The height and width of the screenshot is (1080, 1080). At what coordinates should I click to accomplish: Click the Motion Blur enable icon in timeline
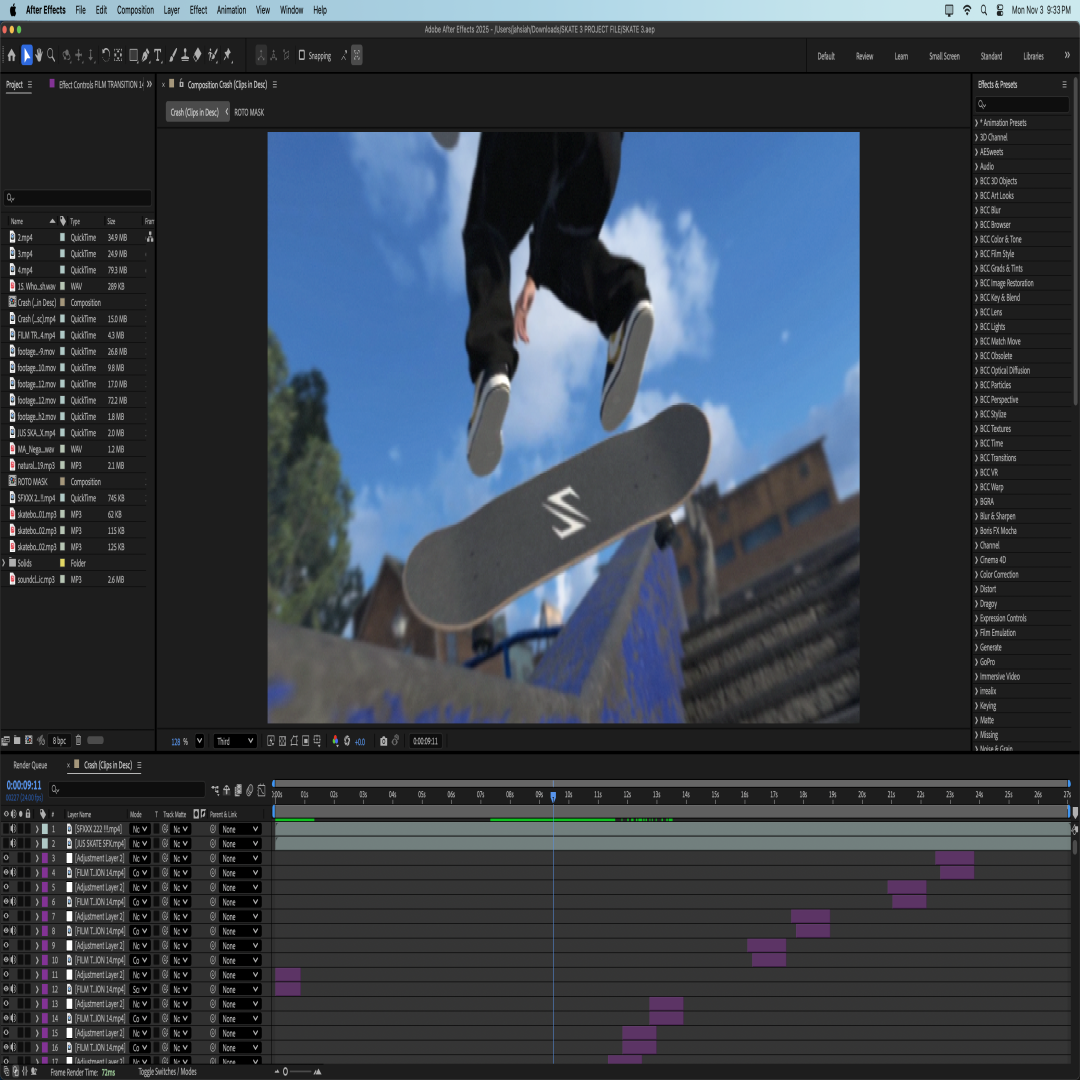[x=249, y=791]
